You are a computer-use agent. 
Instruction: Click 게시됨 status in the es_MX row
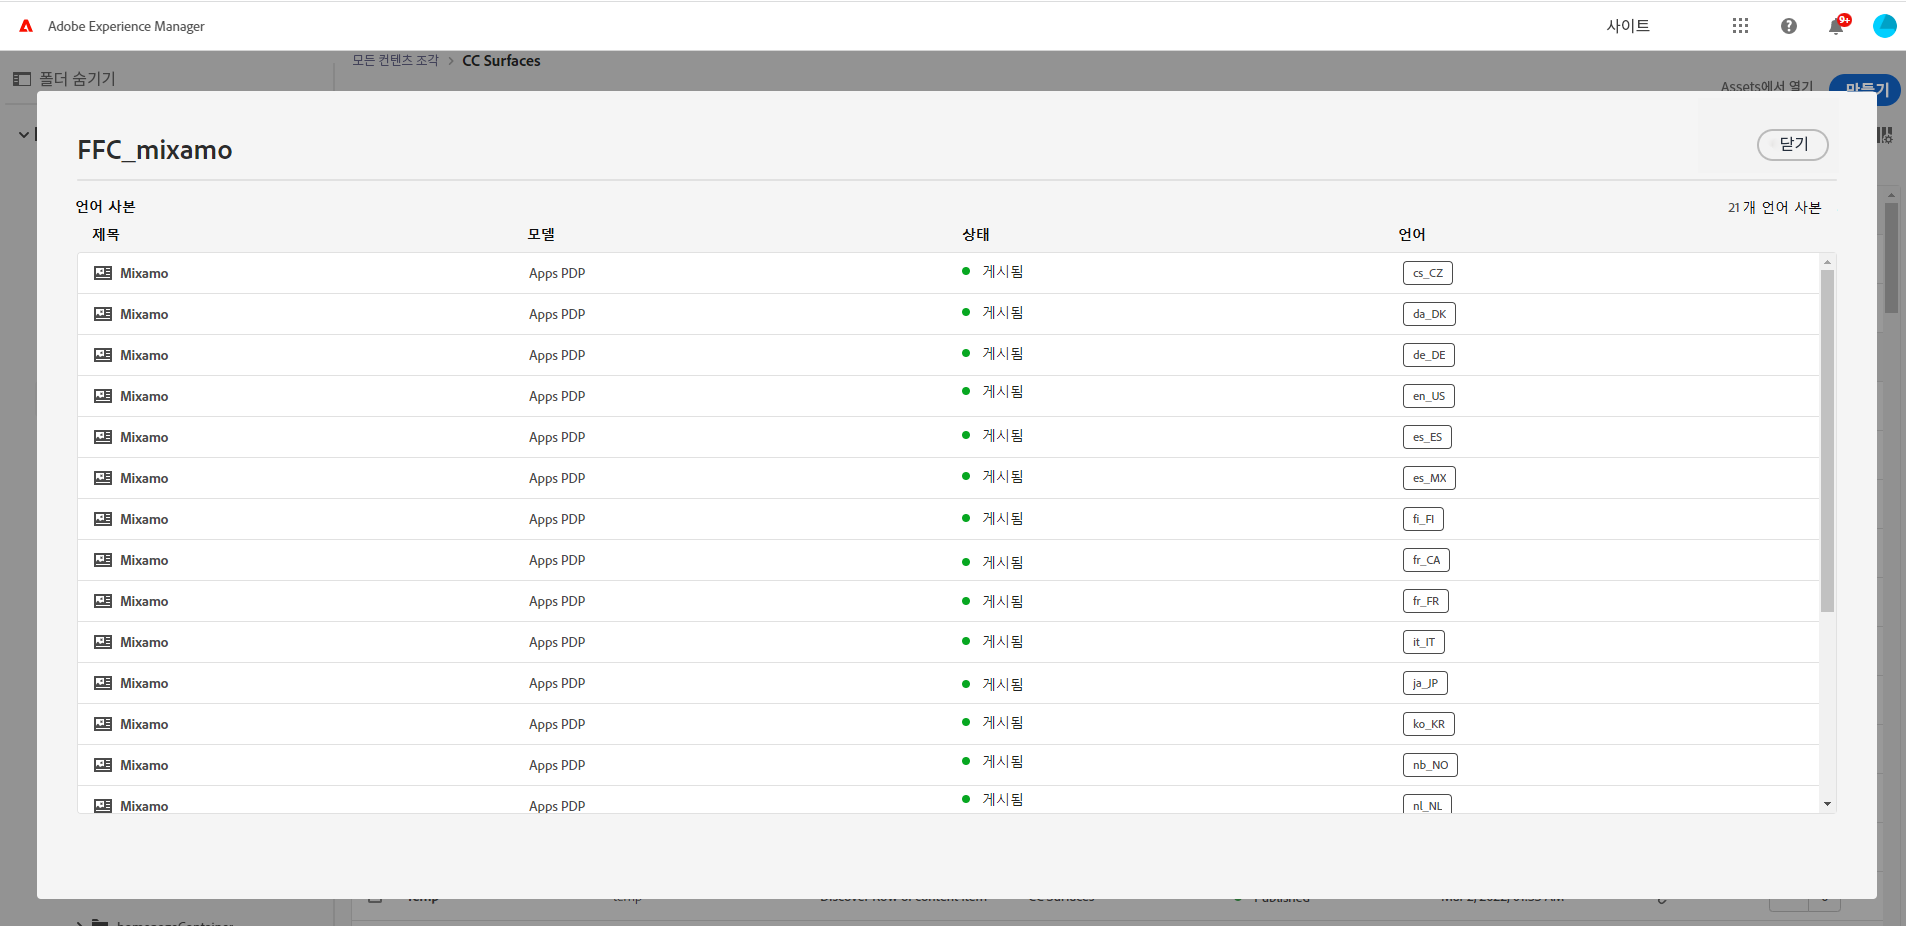tap(1002, 476)
